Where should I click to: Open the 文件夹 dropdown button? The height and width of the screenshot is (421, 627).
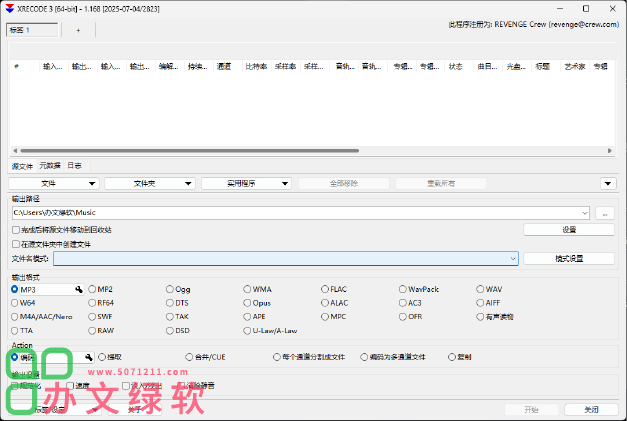tap(150, 184)
